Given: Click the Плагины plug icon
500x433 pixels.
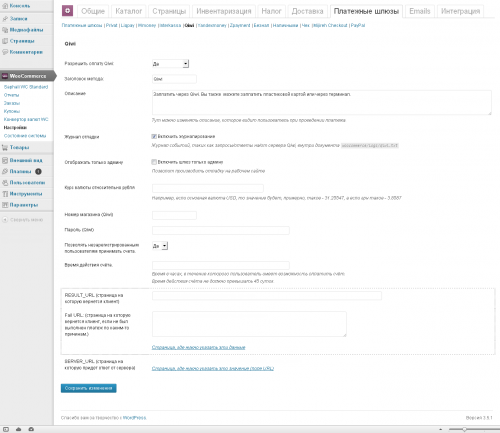Looking at the screenshot, I should (x=5, y=171).
